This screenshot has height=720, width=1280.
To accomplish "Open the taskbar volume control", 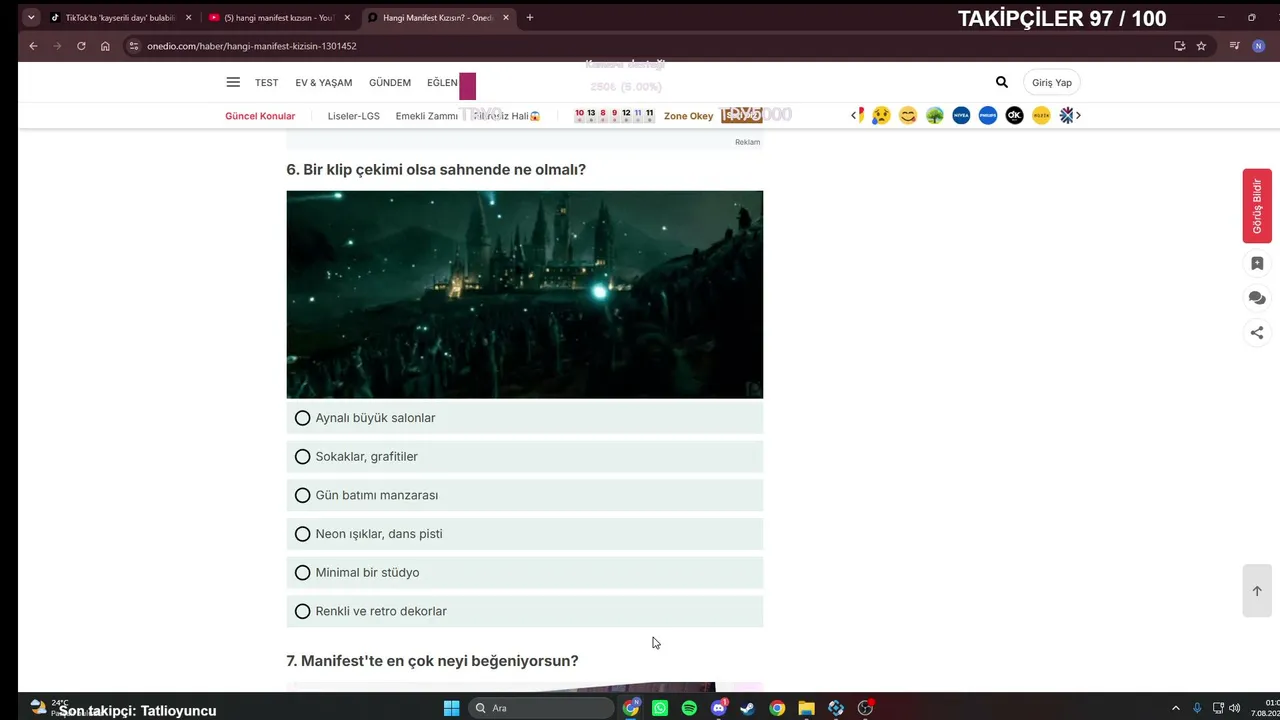I will click(1234, 708).
